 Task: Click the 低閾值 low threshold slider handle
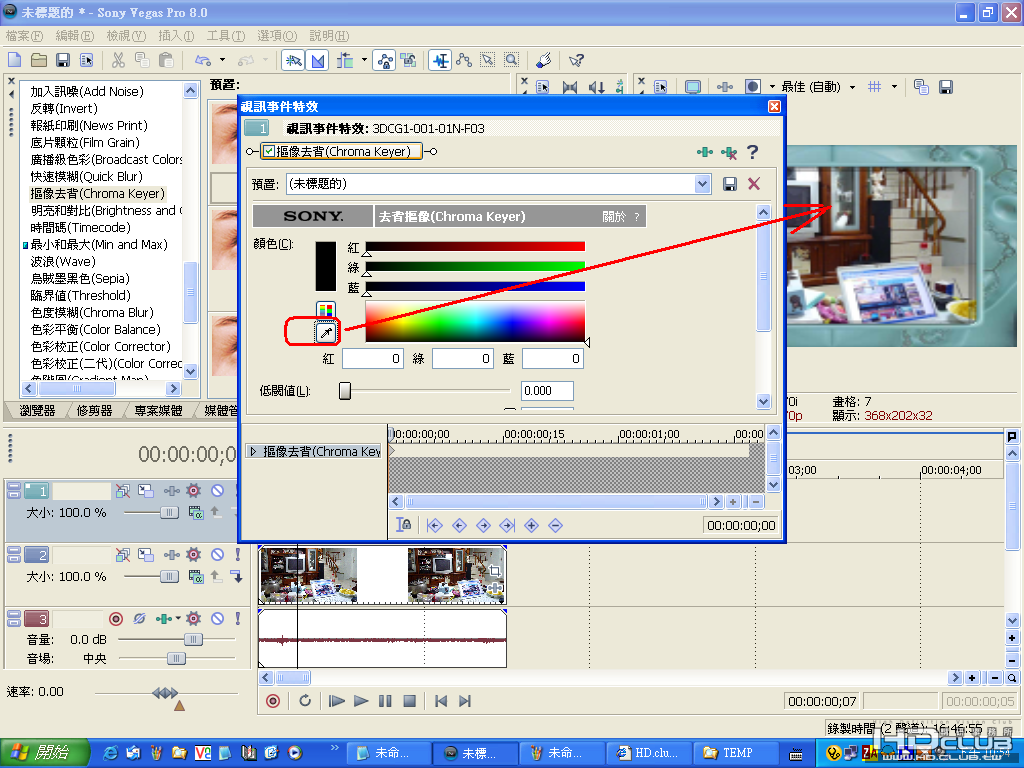345,391
